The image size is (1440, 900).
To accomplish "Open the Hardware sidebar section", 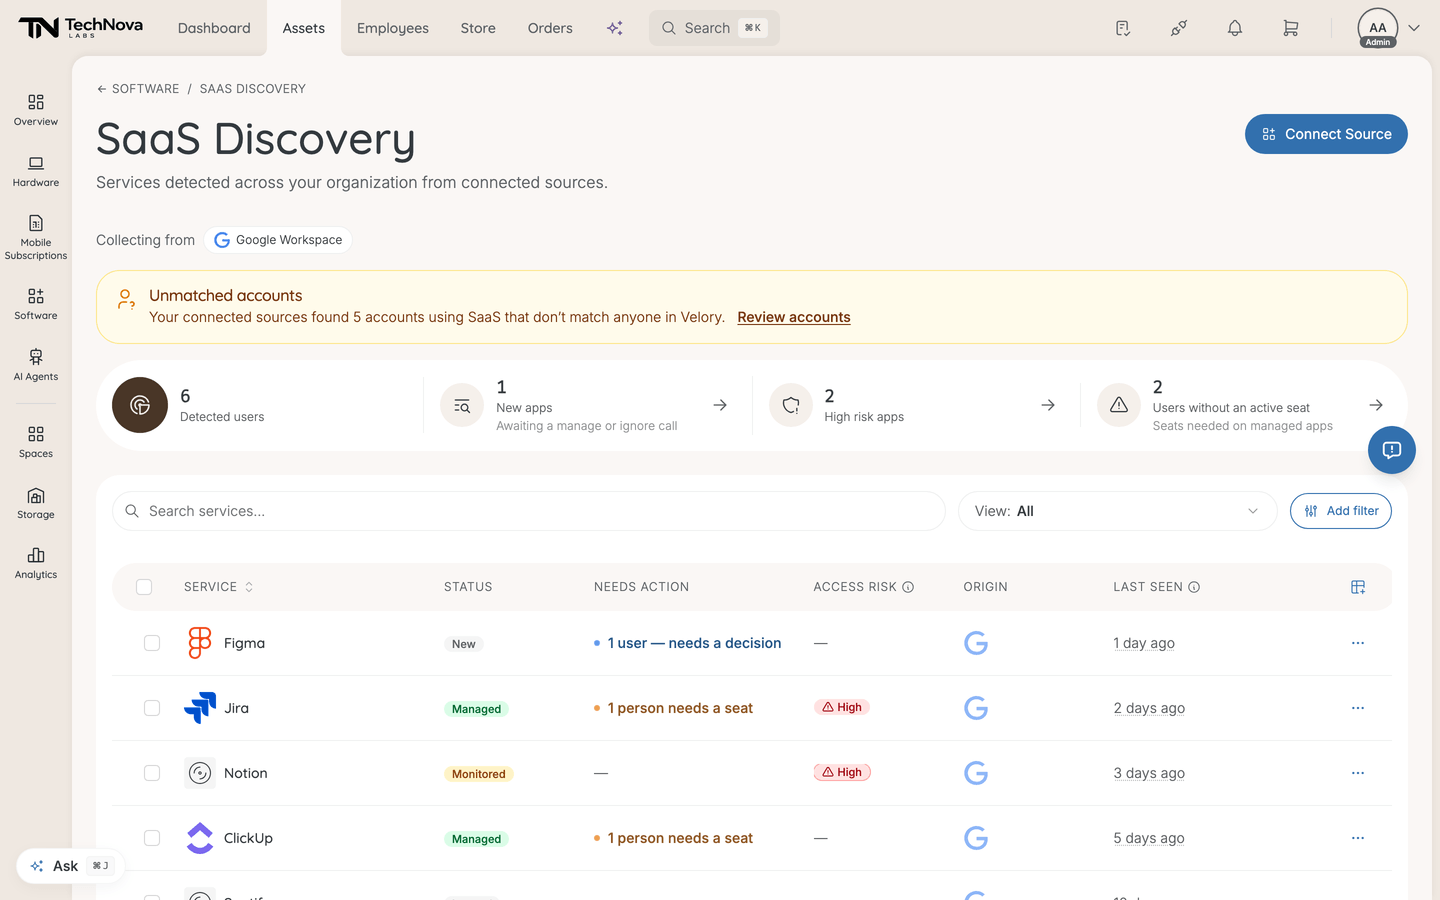I will 36,171.
